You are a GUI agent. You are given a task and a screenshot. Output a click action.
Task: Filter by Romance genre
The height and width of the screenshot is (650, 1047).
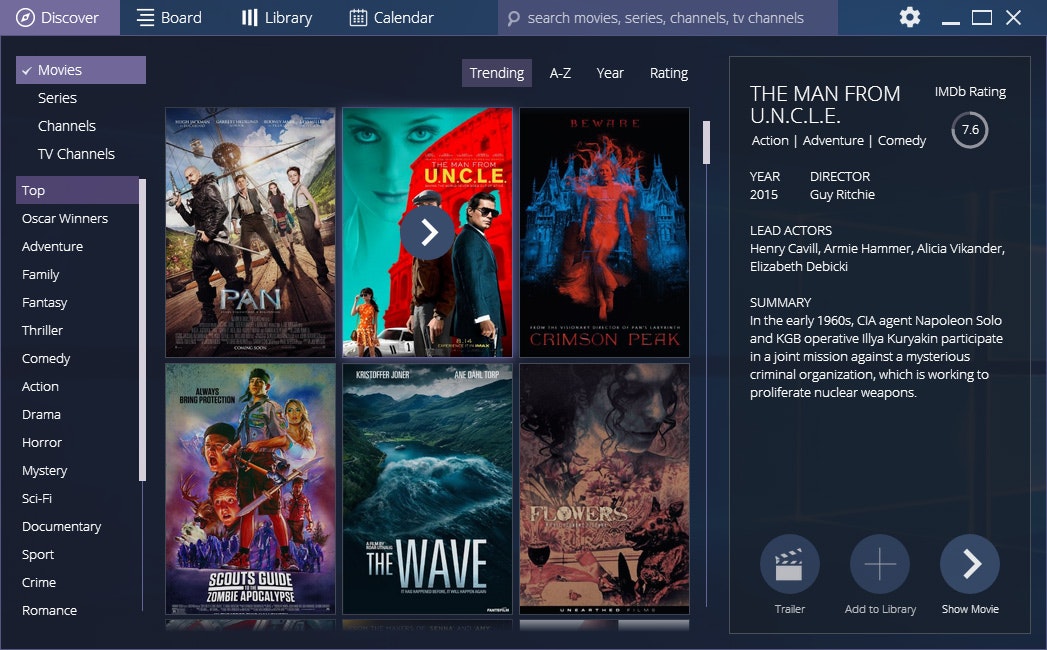tap(49, 611)
